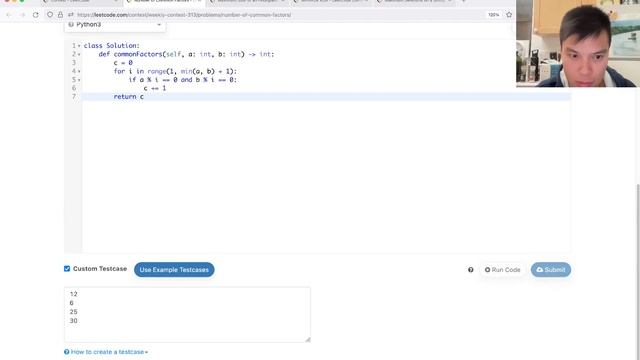This screenshot has width=640, height=360.
Task: Click line number 7 in the gutter
Action: click(x=74, y=97)
